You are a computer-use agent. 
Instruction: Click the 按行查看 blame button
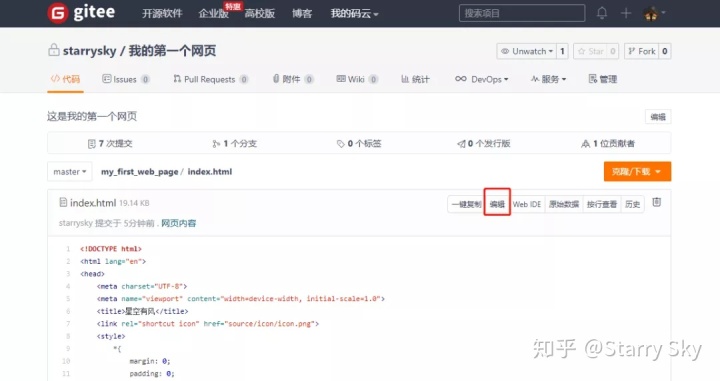point(602,204)
